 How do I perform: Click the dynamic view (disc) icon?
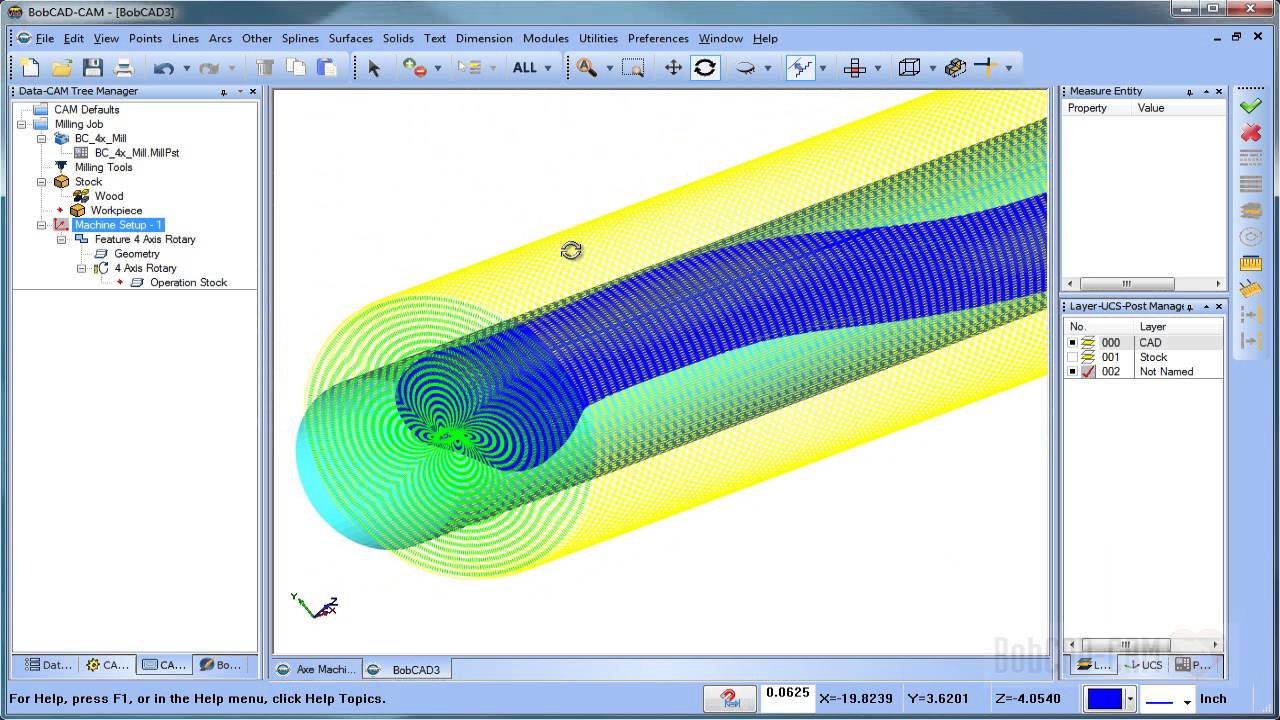coord(745,68)
